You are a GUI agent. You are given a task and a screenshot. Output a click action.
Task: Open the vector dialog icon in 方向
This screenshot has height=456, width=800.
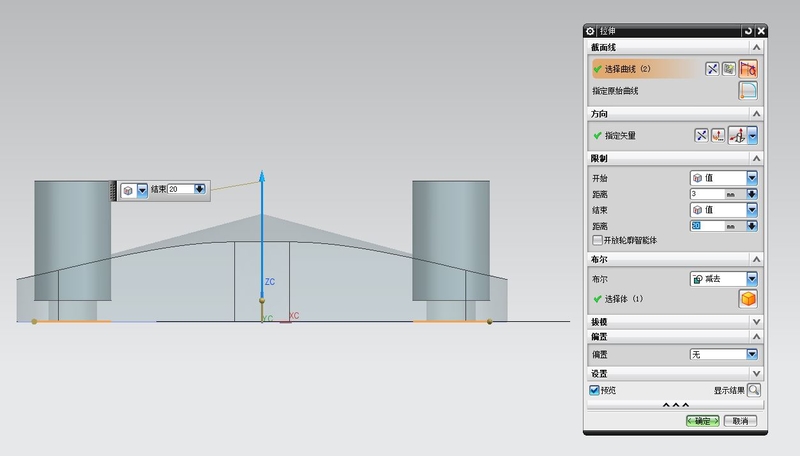tap(718, 135)
